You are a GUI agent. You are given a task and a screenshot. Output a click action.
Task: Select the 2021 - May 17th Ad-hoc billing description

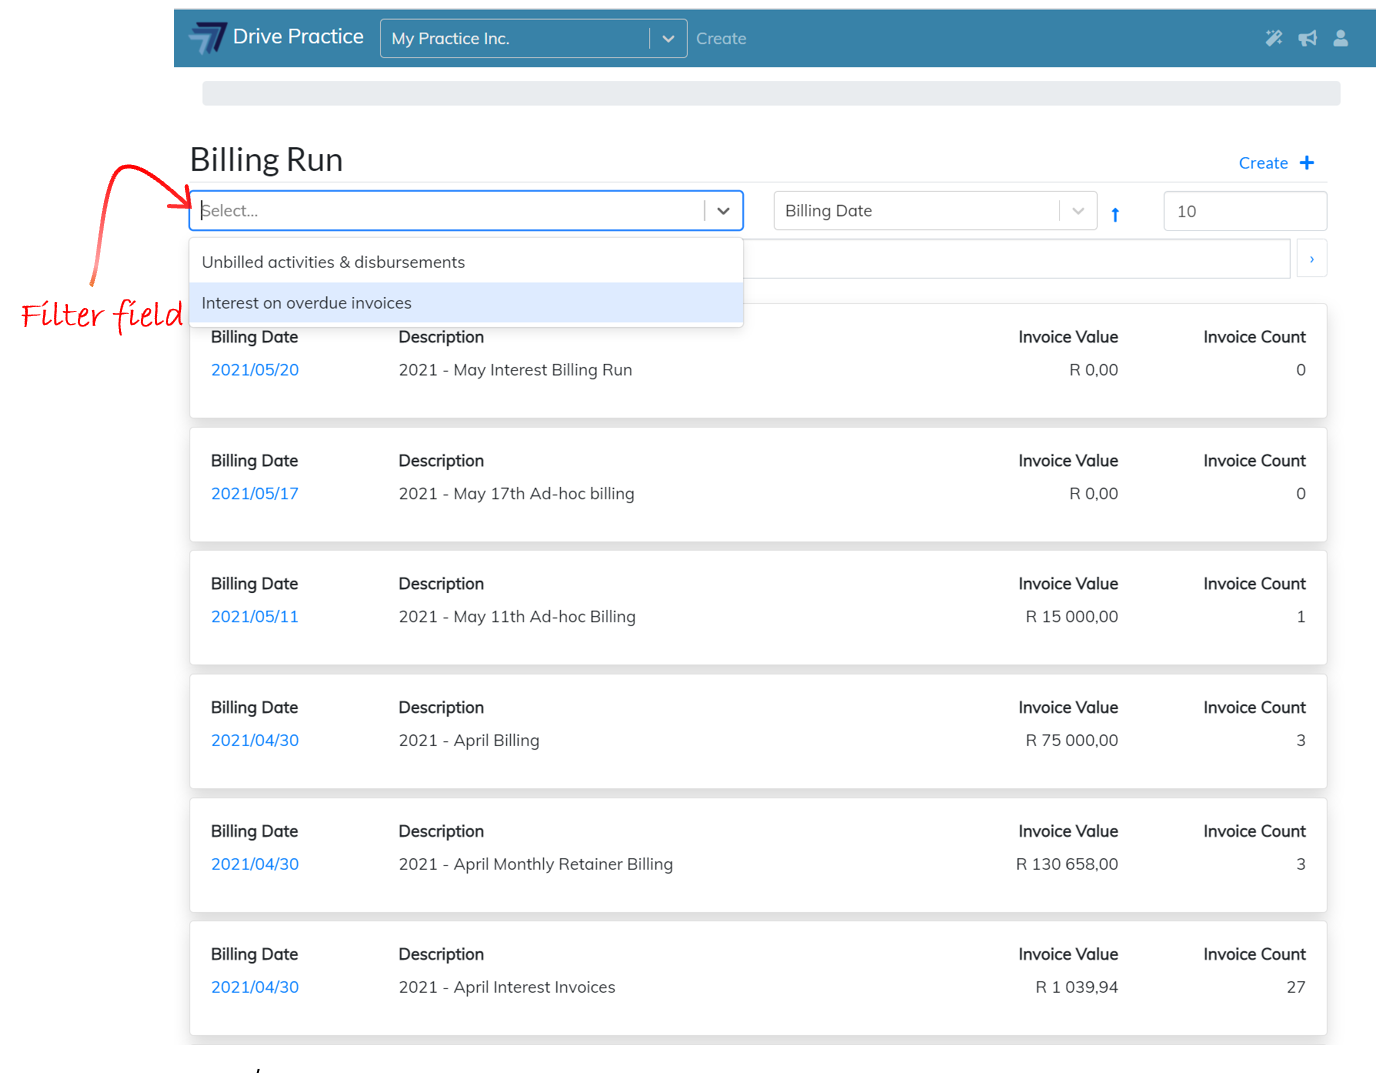pos(516,494)
